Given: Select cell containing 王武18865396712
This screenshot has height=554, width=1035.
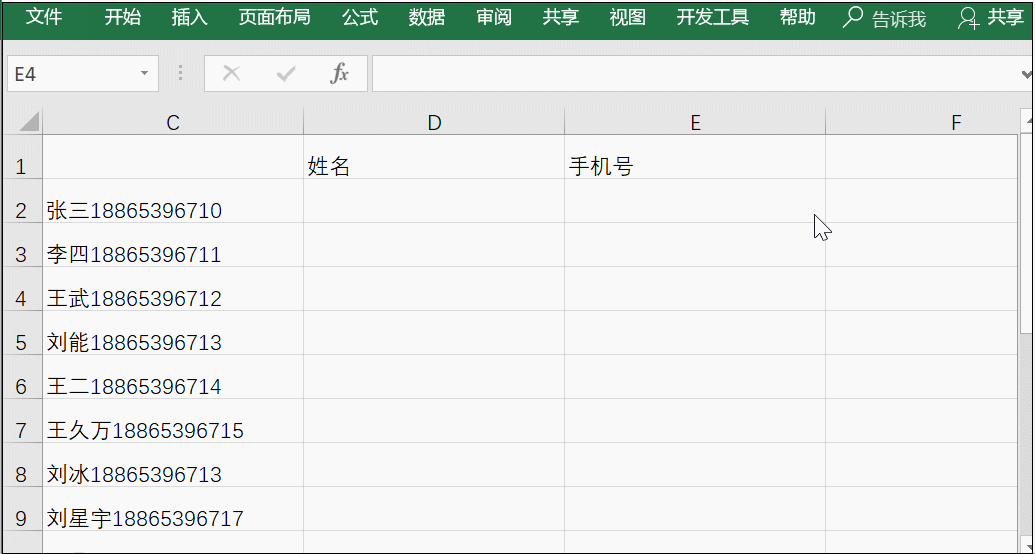Looking at the screenshot, I should coord(173,289).
